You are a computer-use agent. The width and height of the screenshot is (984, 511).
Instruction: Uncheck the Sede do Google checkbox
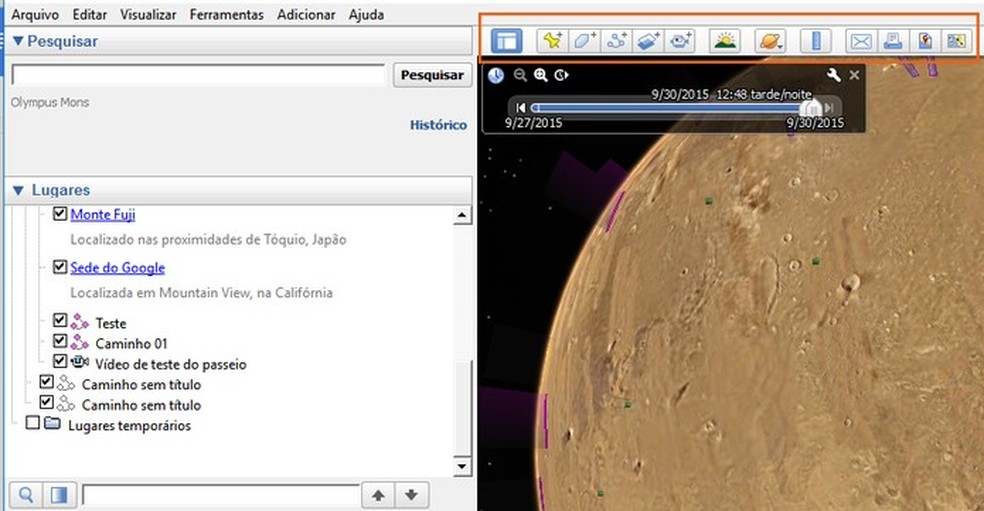coord(60,267)
